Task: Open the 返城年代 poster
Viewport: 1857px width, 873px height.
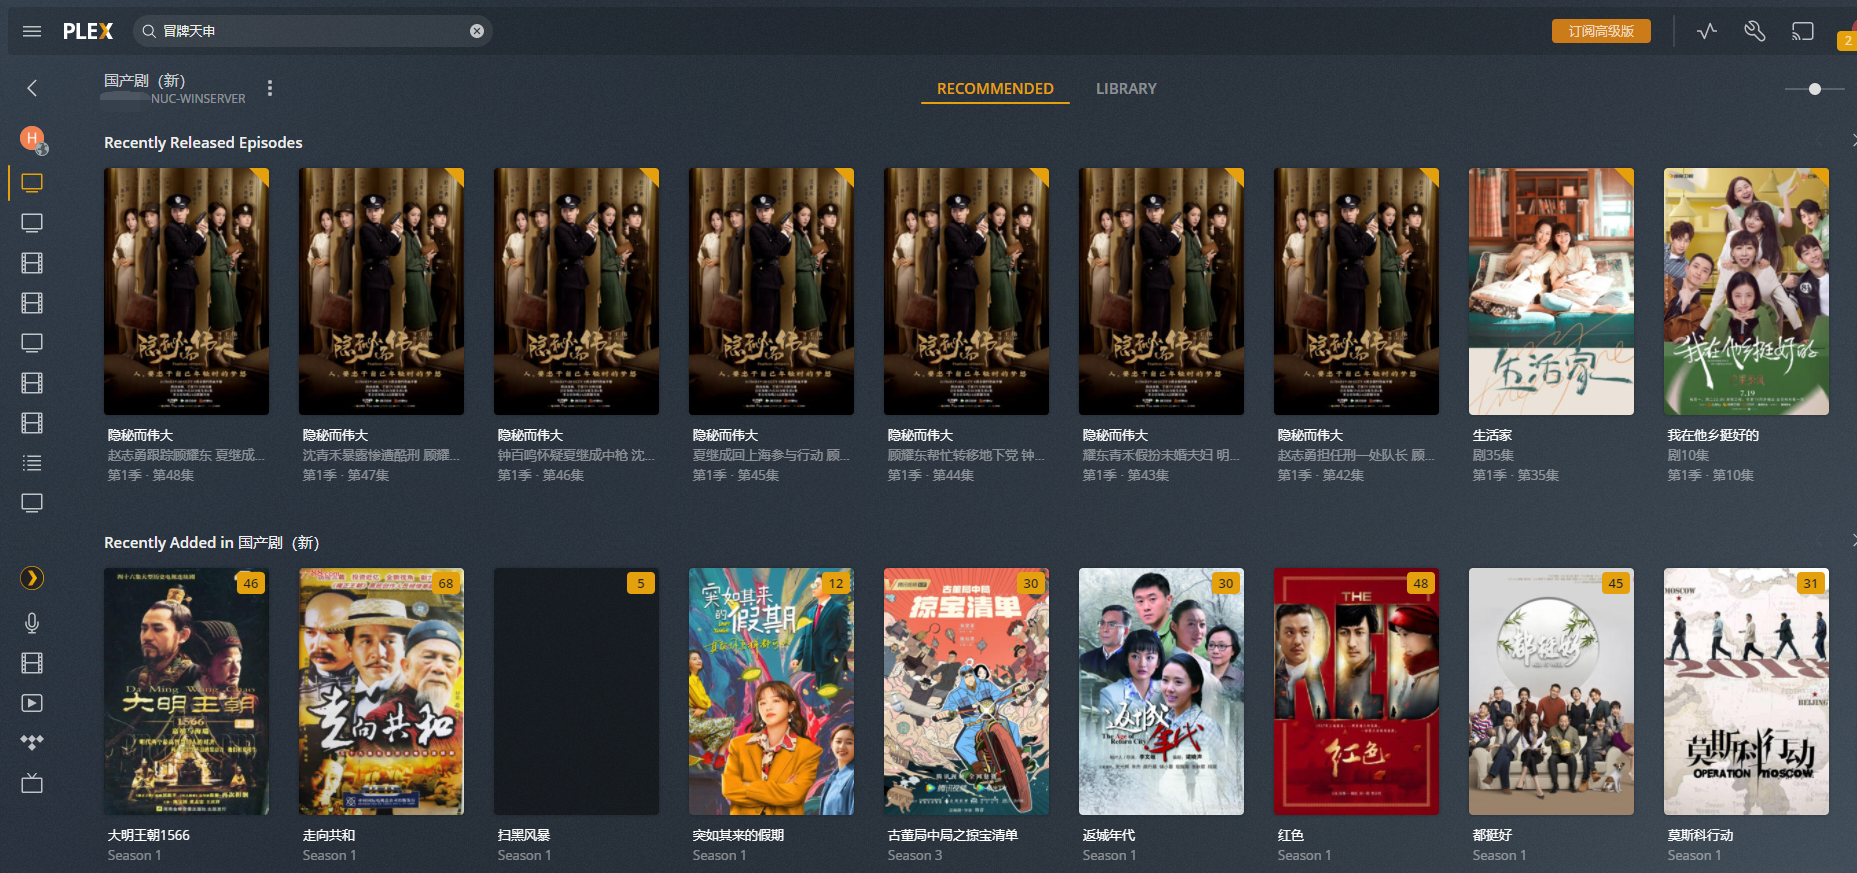Action: [x=1161, y=691]
